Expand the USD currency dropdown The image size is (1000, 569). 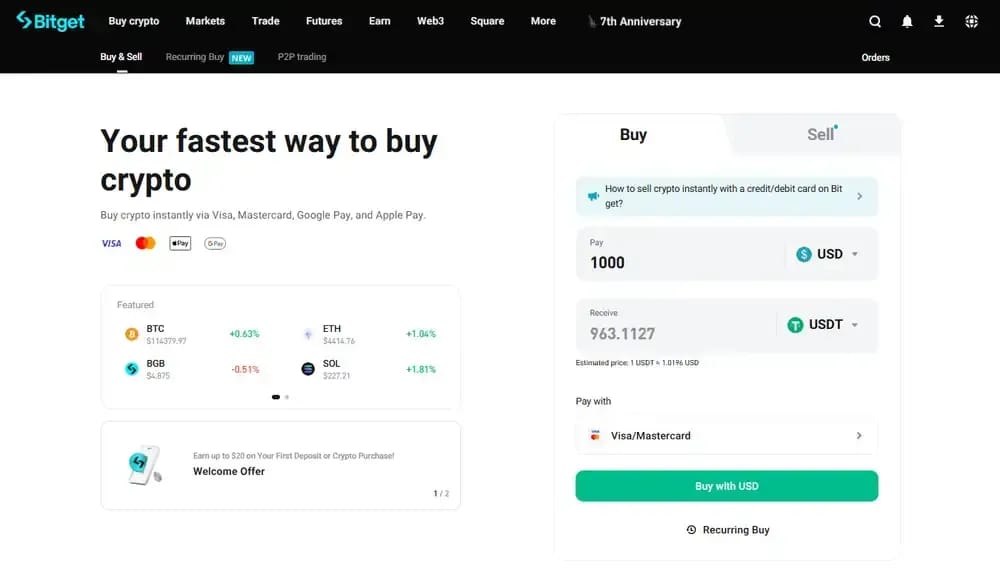[828, 254]
